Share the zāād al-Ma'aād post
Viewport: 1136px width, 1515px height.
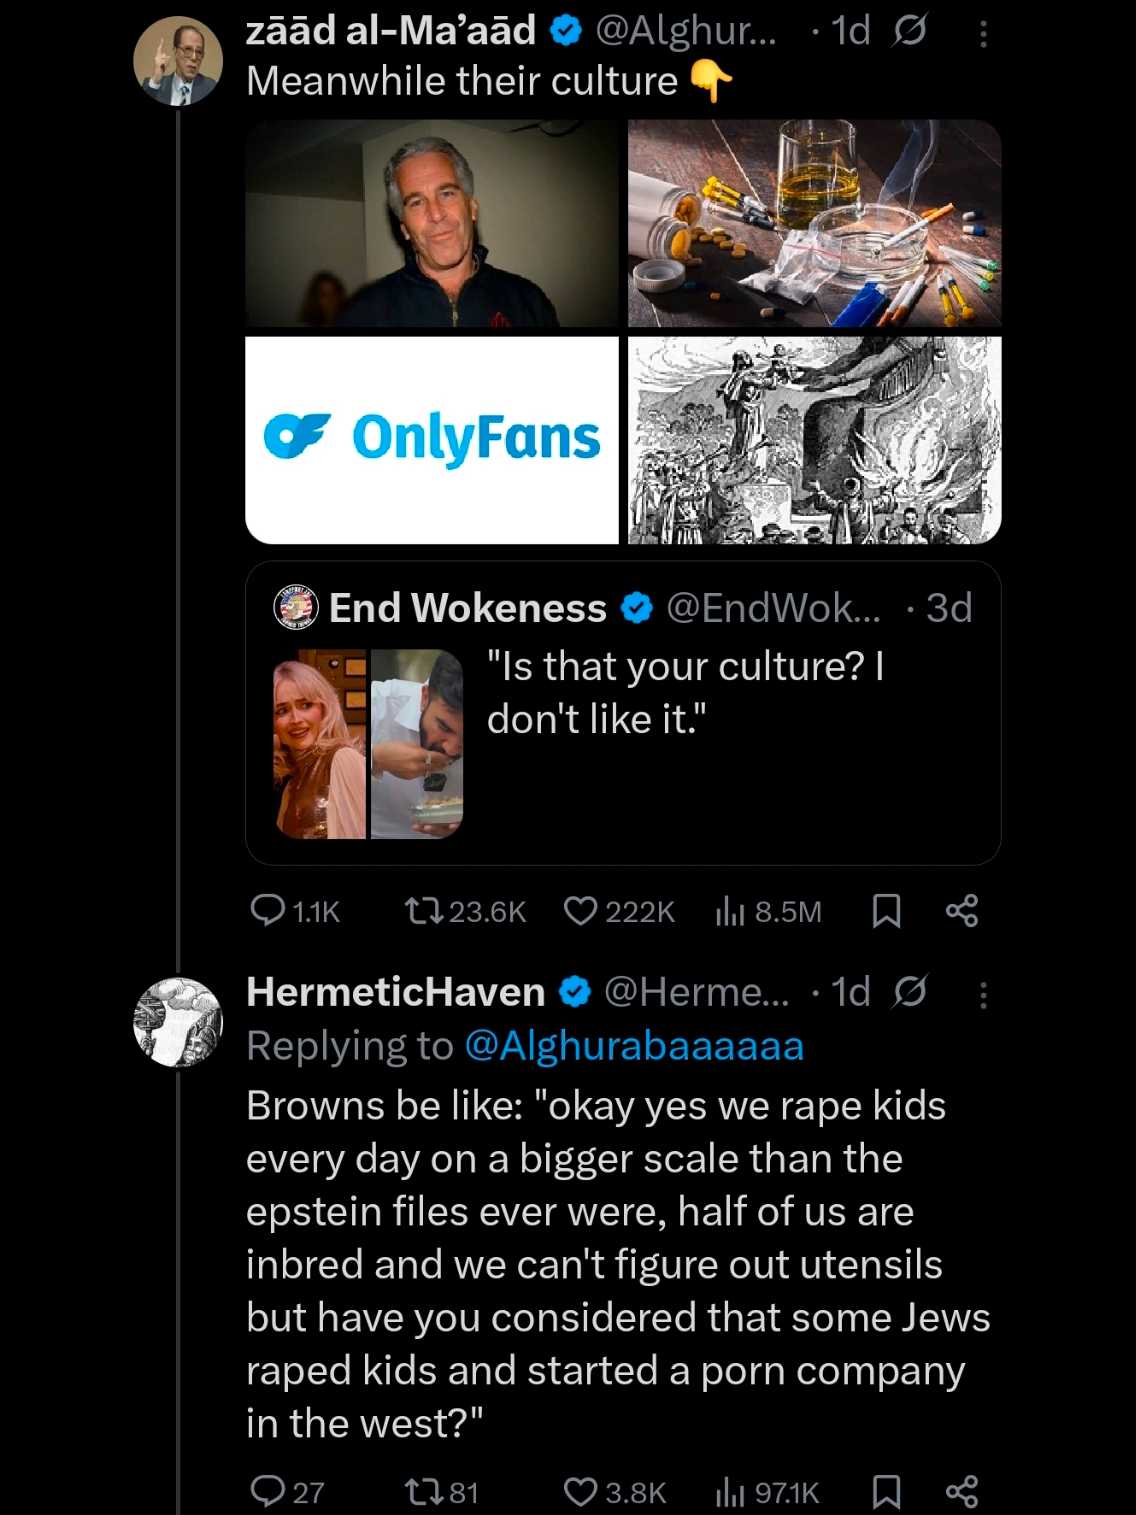coord(962,910)
